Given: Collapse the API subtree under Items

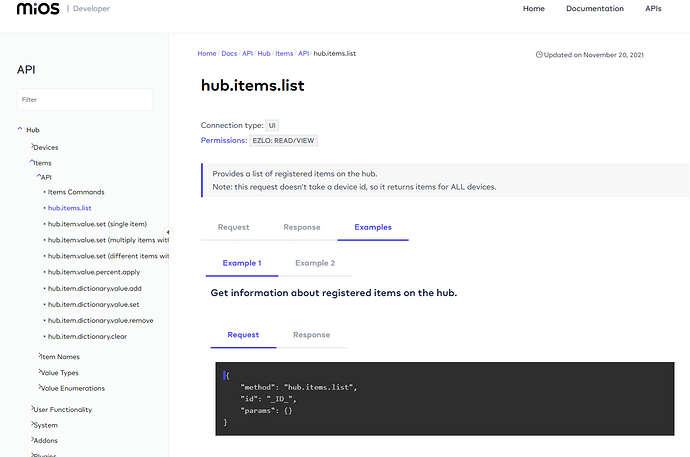Looking at the screenshot, I should (x=39, y=176).
